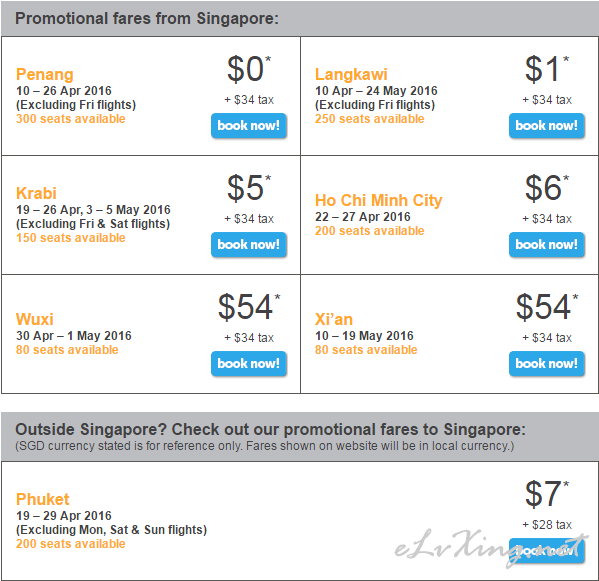Screen dimensions: 599x581
Task: Open the Langkawi destination title
Action: [x=351, y=74]
